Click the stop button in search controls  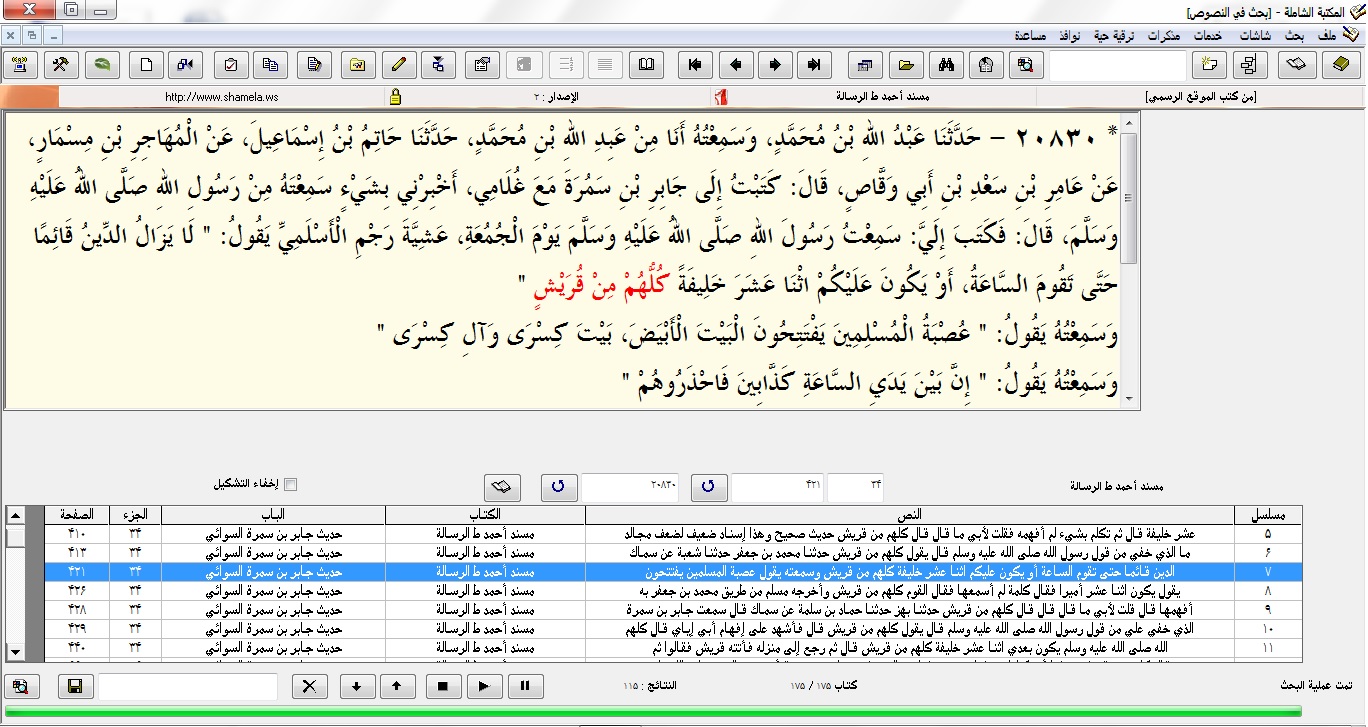[443, 687]
